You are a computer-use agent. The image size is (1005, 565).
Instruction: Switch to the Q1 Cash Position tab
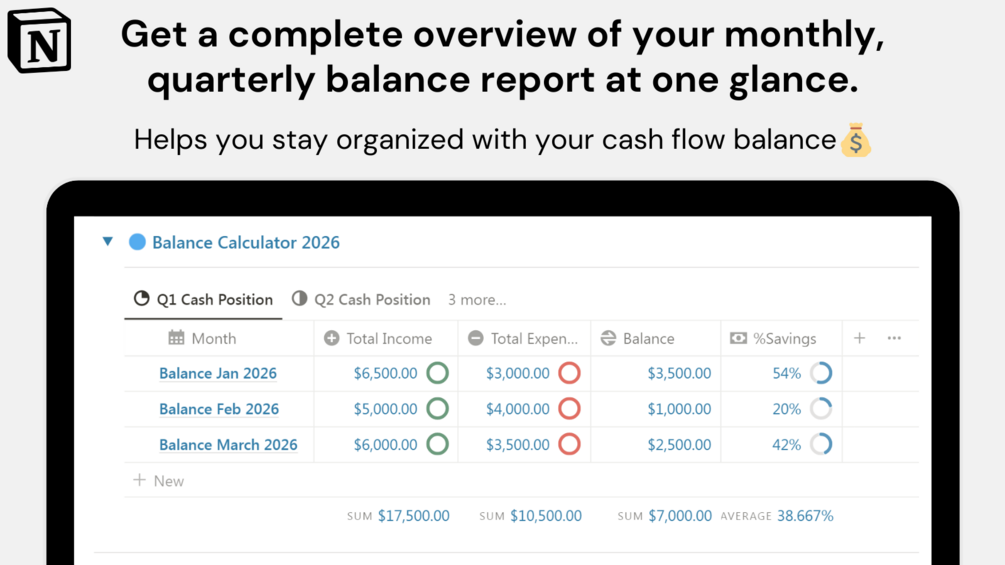coord(204,299)
